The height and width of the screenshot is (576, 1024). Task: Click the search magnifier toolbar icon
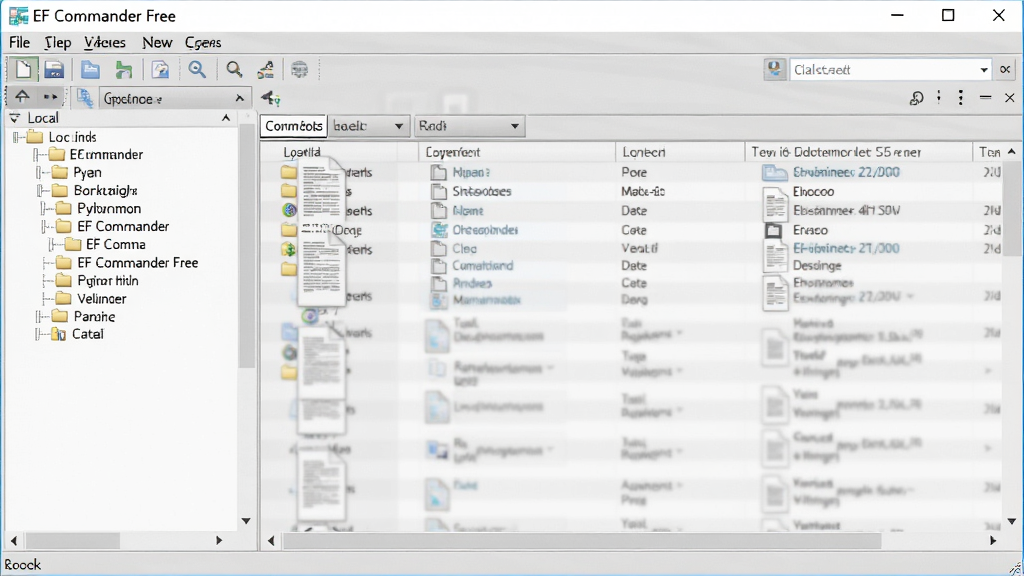point(234,69)
